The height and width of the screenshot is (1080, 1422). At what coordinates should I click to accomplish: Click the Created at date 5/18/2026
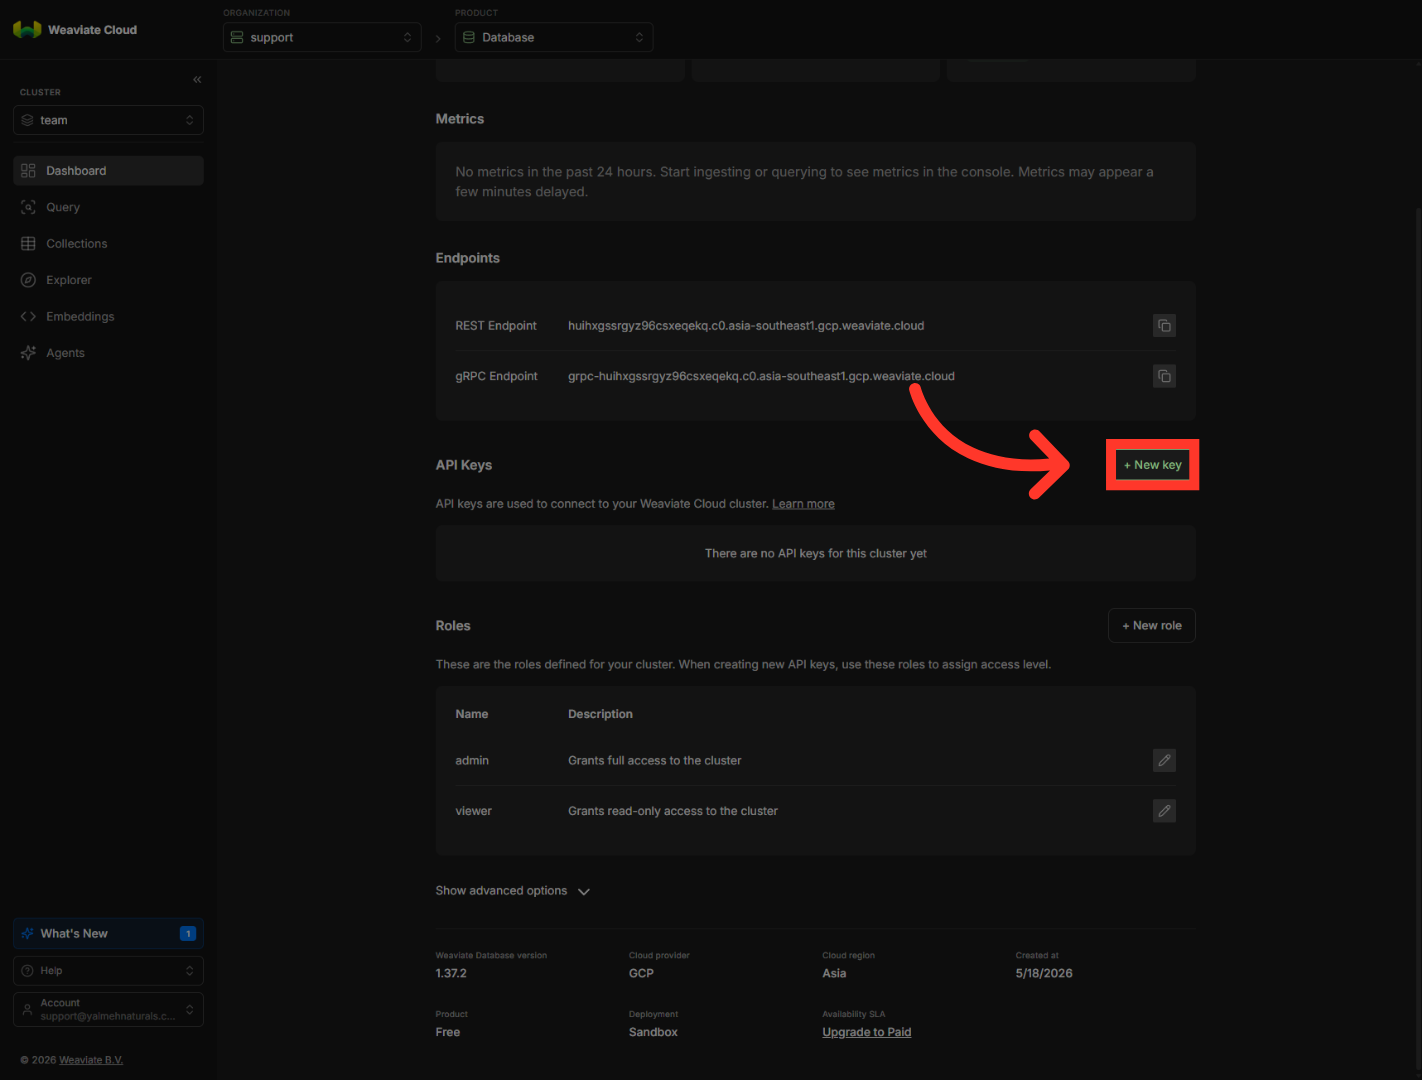point(1044,973)
